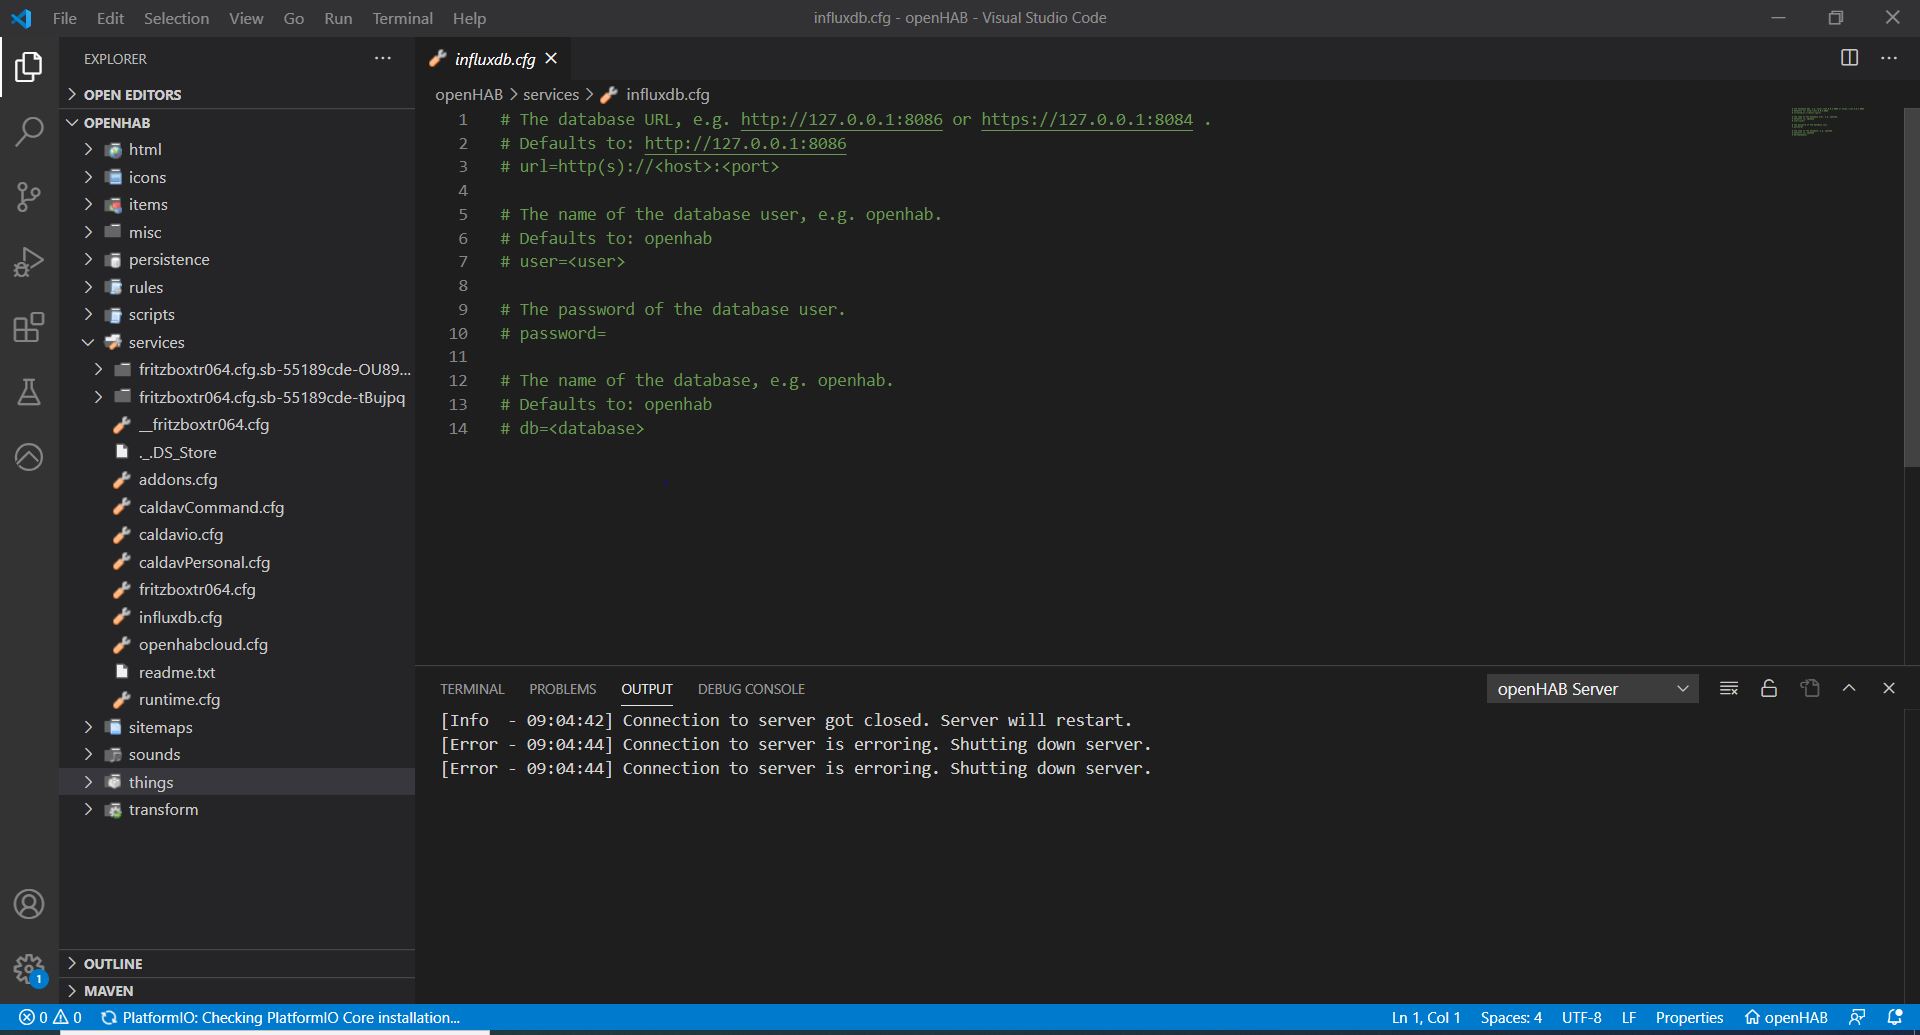Viewport: 1920px width, 1035px height.
Task: Open the Explorer view in activity bar
Action: point(29,67)
